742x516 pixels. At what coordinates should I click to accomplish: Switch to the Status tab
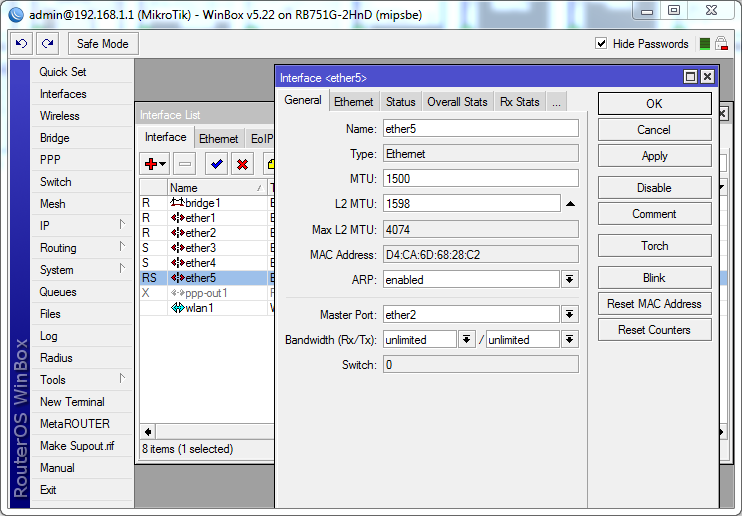point(400,102)
